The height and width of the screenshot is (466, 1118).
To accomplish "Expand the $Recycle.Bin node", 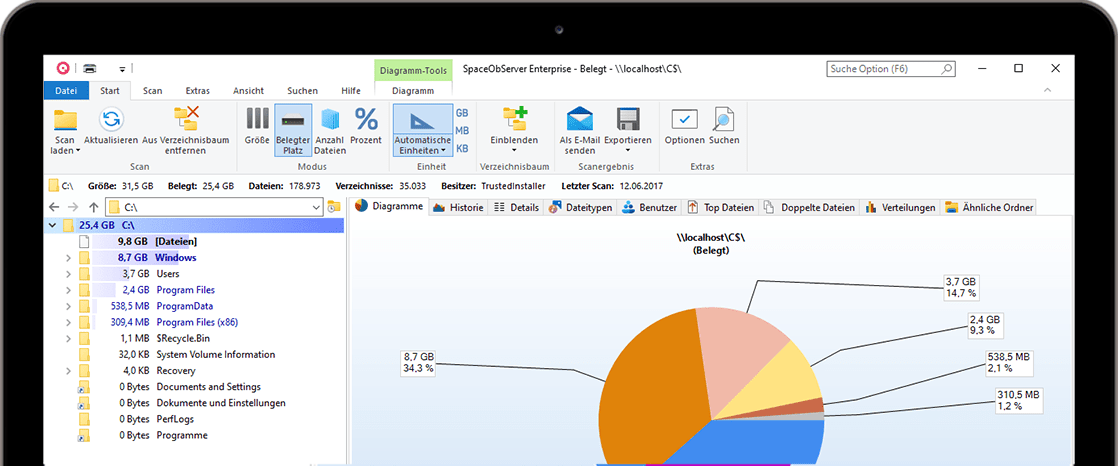I will pos(68,338).
